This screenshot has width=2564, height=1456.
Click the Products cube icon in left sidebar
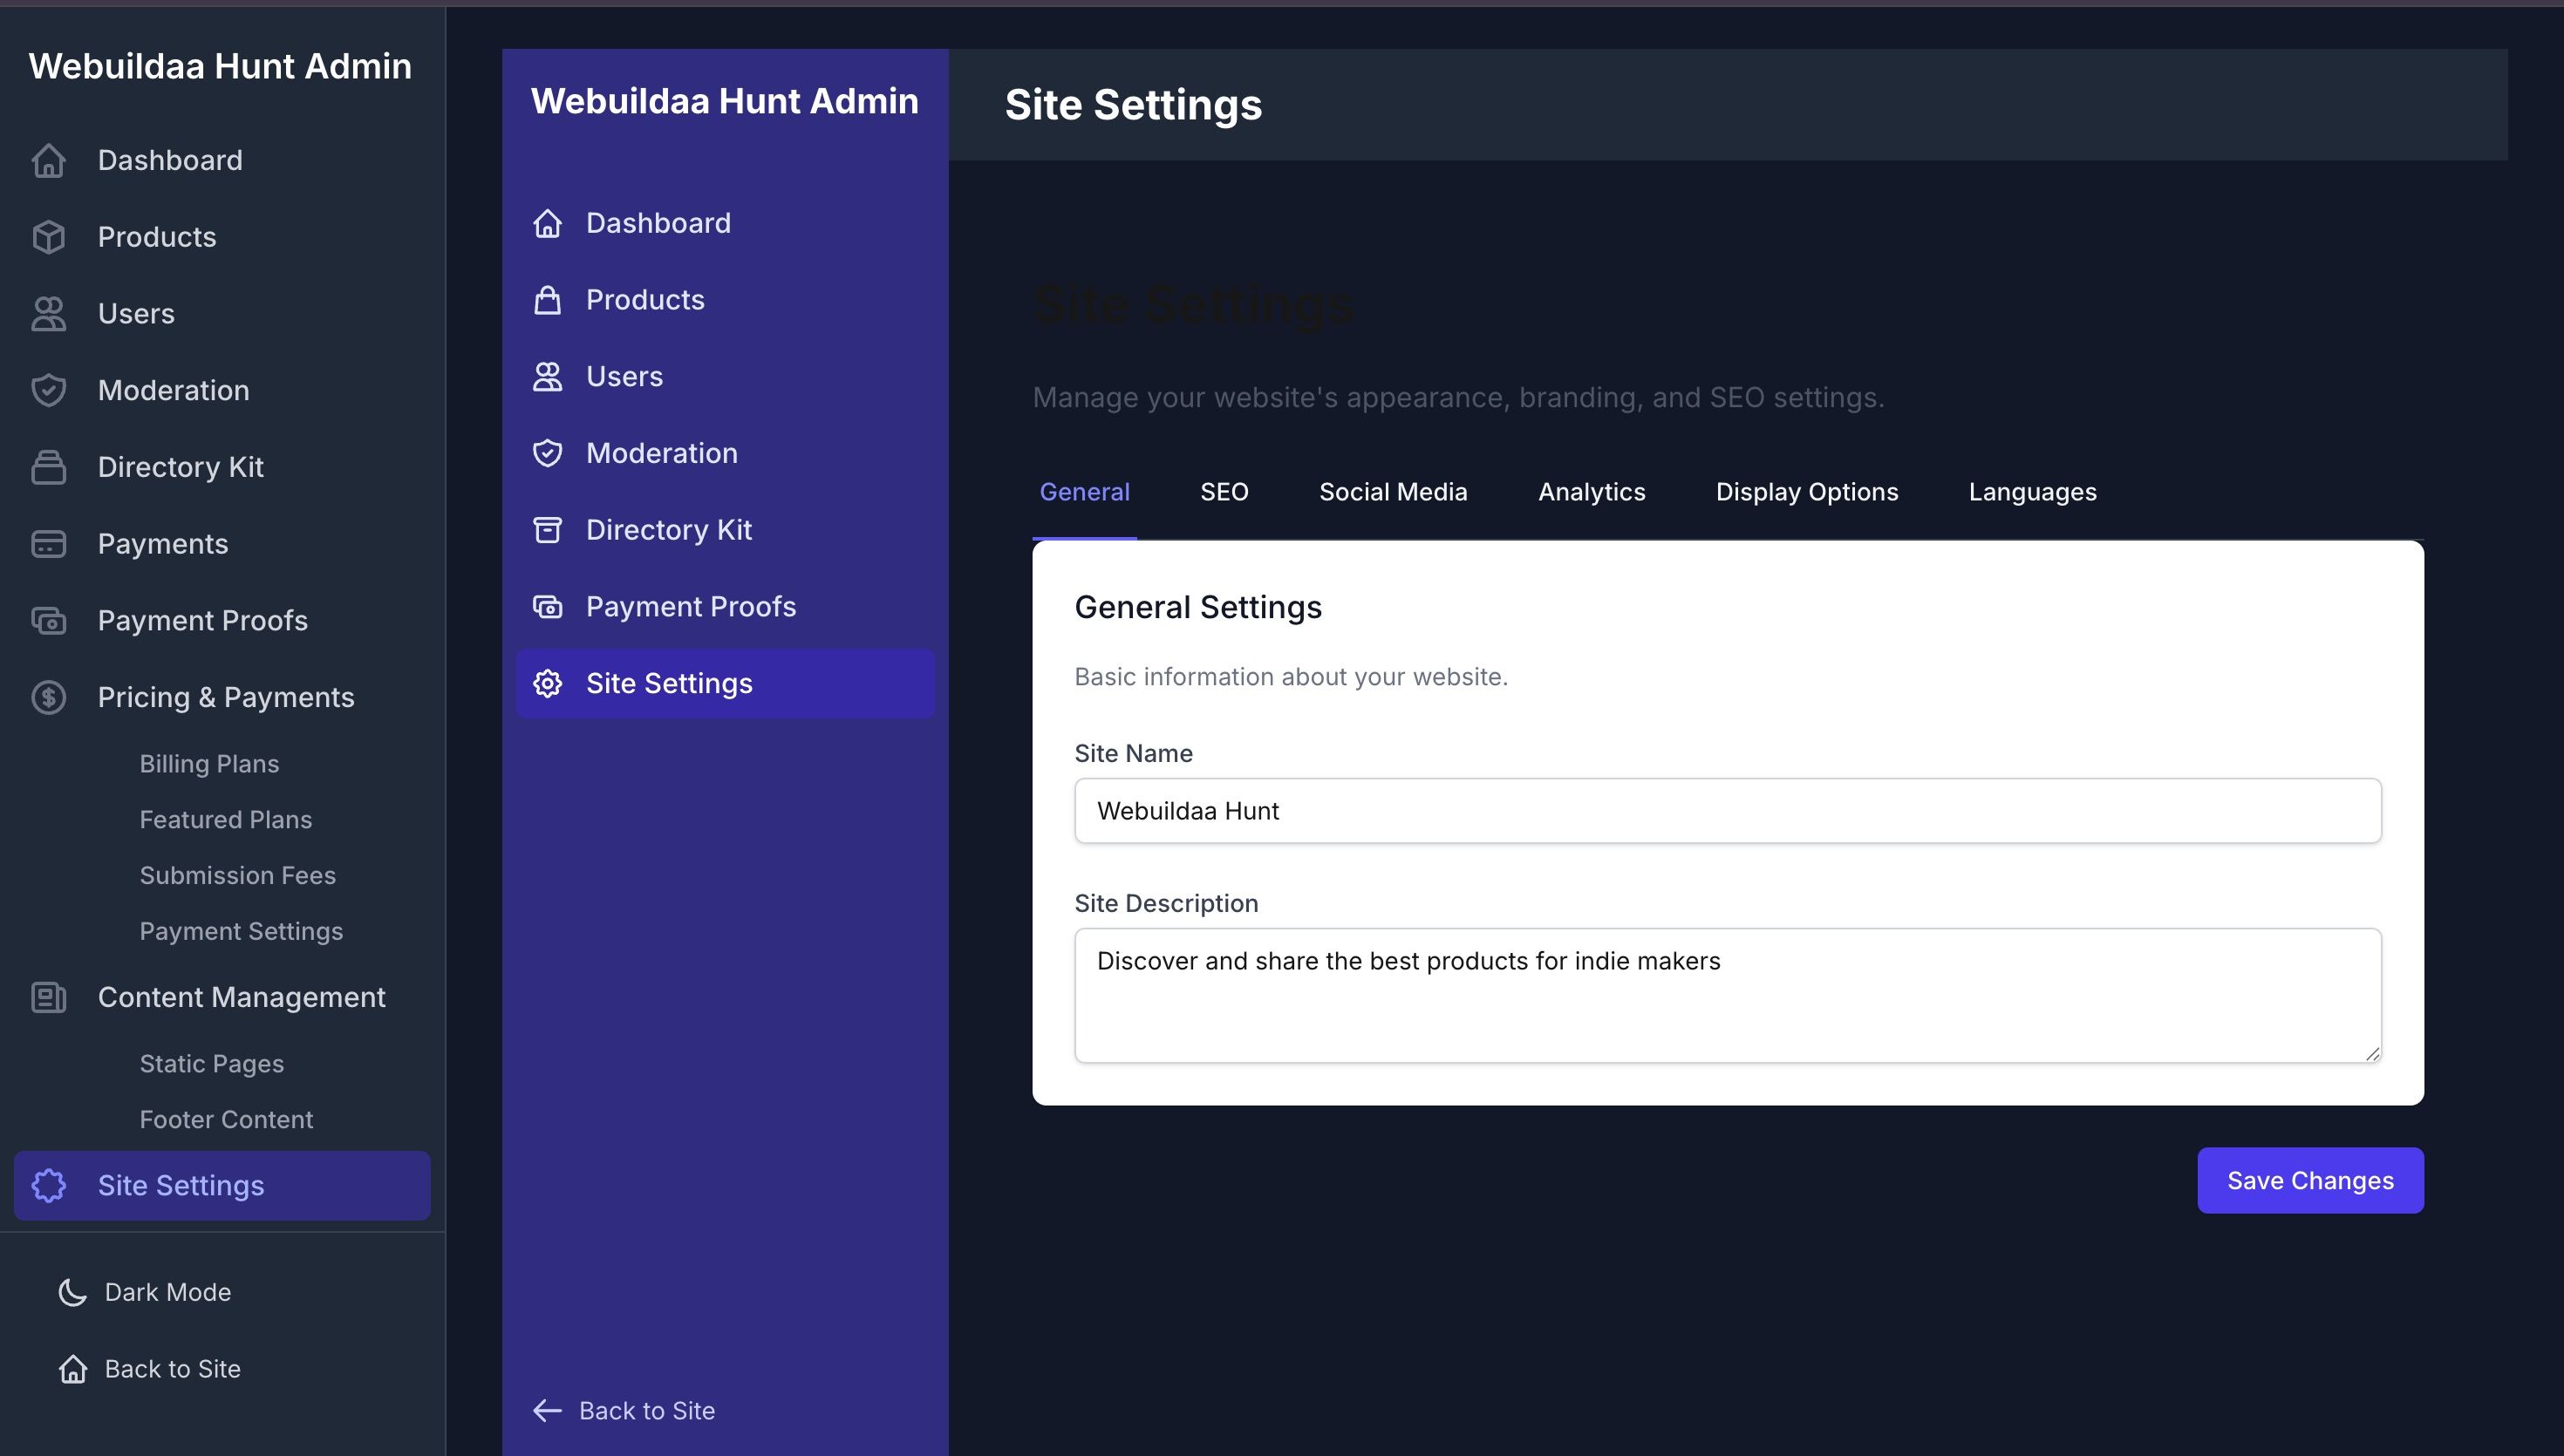pos(48,237)
